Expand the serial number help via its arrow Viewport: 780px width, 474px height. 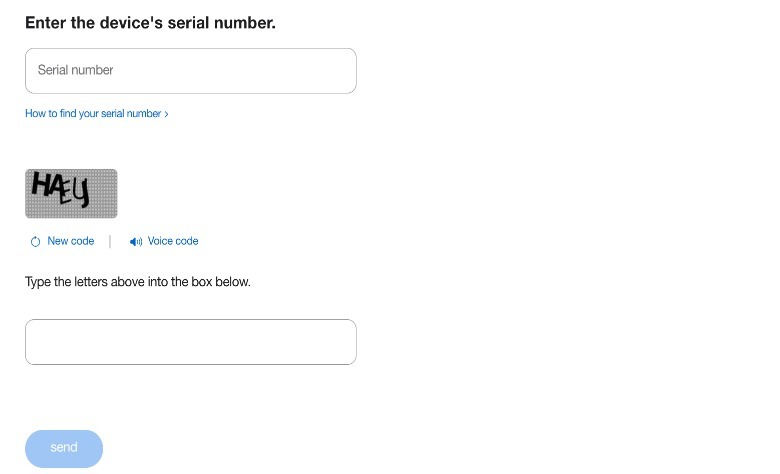pos(166,114)
